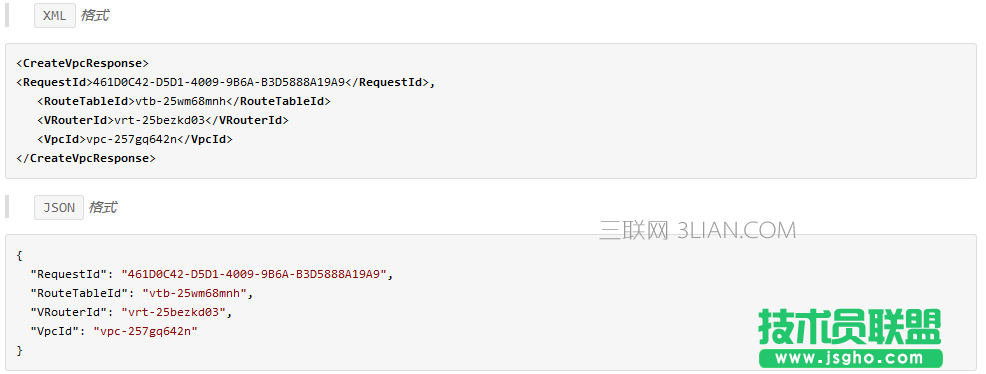Click the vrt-25bezkd03 value in XML

[x=159, y=120]
